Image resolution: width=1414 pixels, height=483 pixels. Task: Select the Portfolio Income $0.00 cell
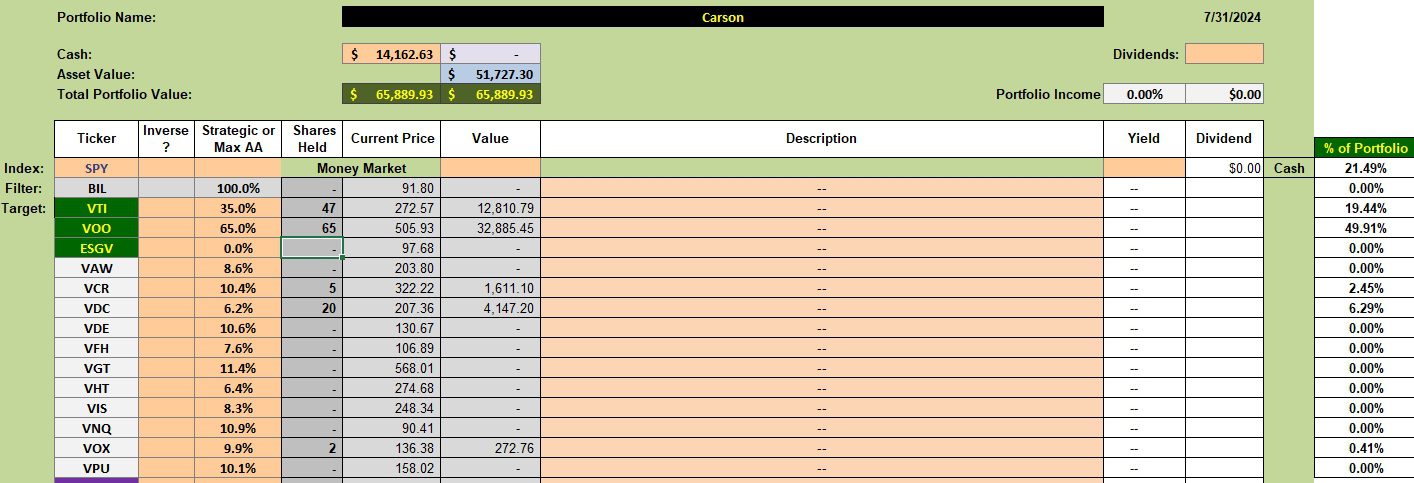tap(1224, 94)
